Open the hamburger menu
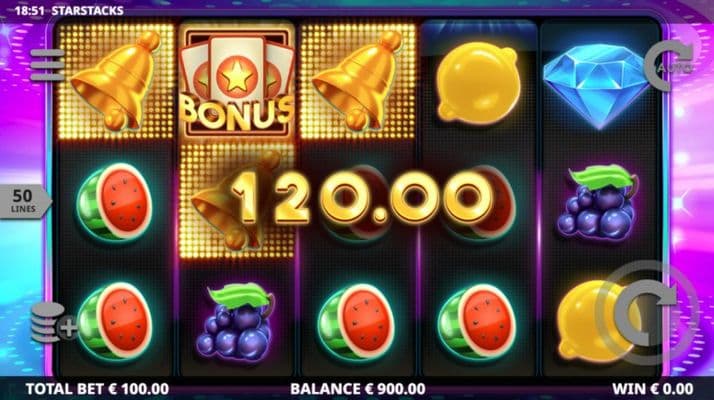Image resolution: width=714 pixels, height=400 pixels. [x=47, y=65]
